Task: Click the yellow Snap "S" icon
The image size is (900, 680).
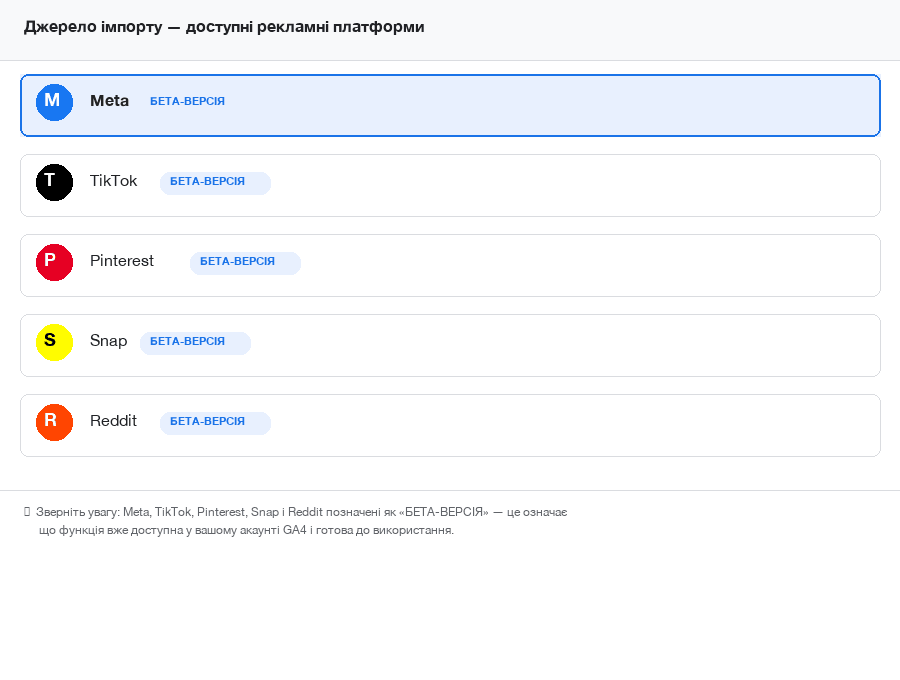Action: (55, 343)
